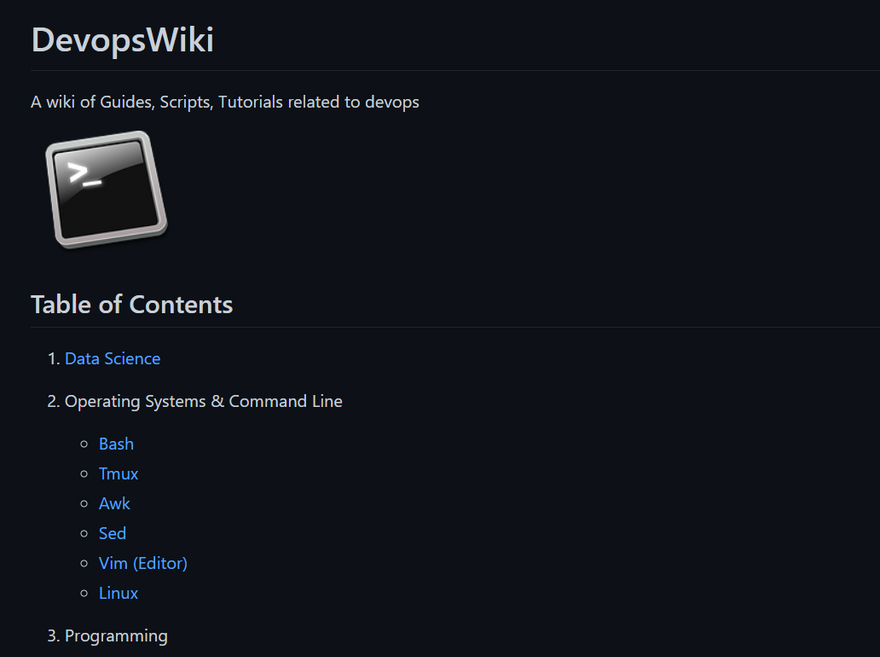This screenshot has height=657, width=880.
Task: Select the Sed link
Action: 112,533
